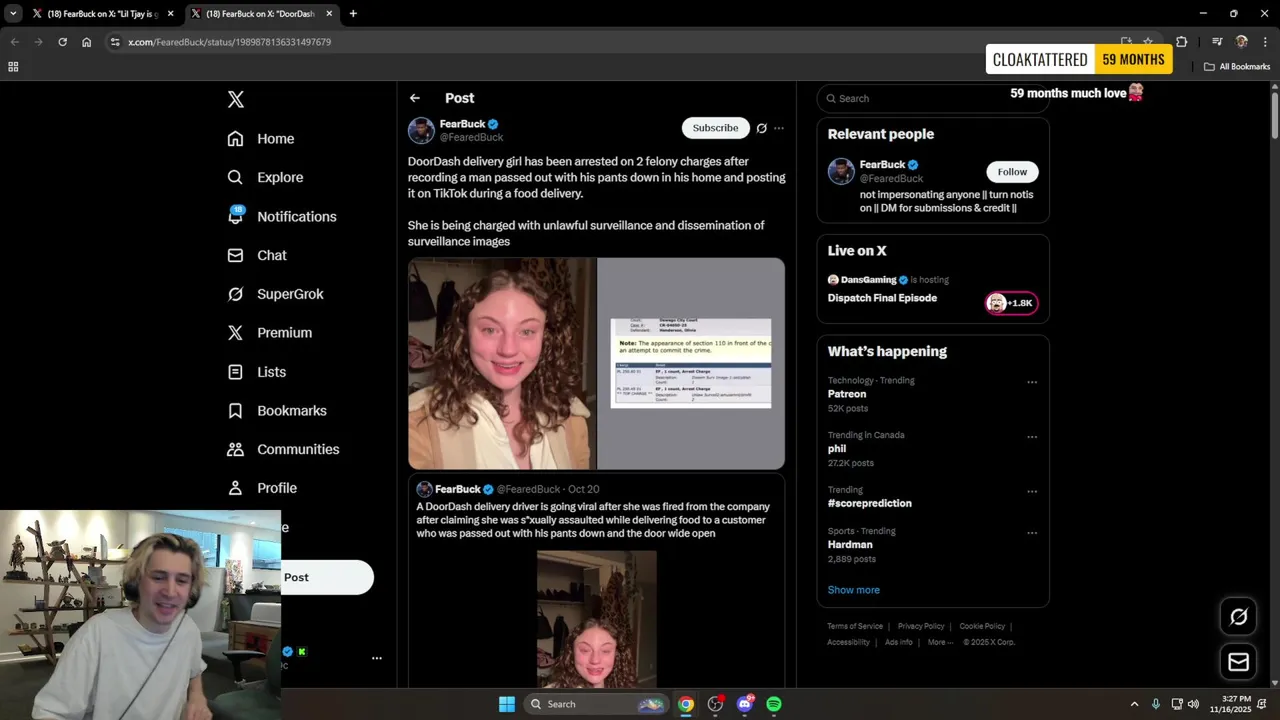Open All Bookmarks folder

coord(1237,67)
